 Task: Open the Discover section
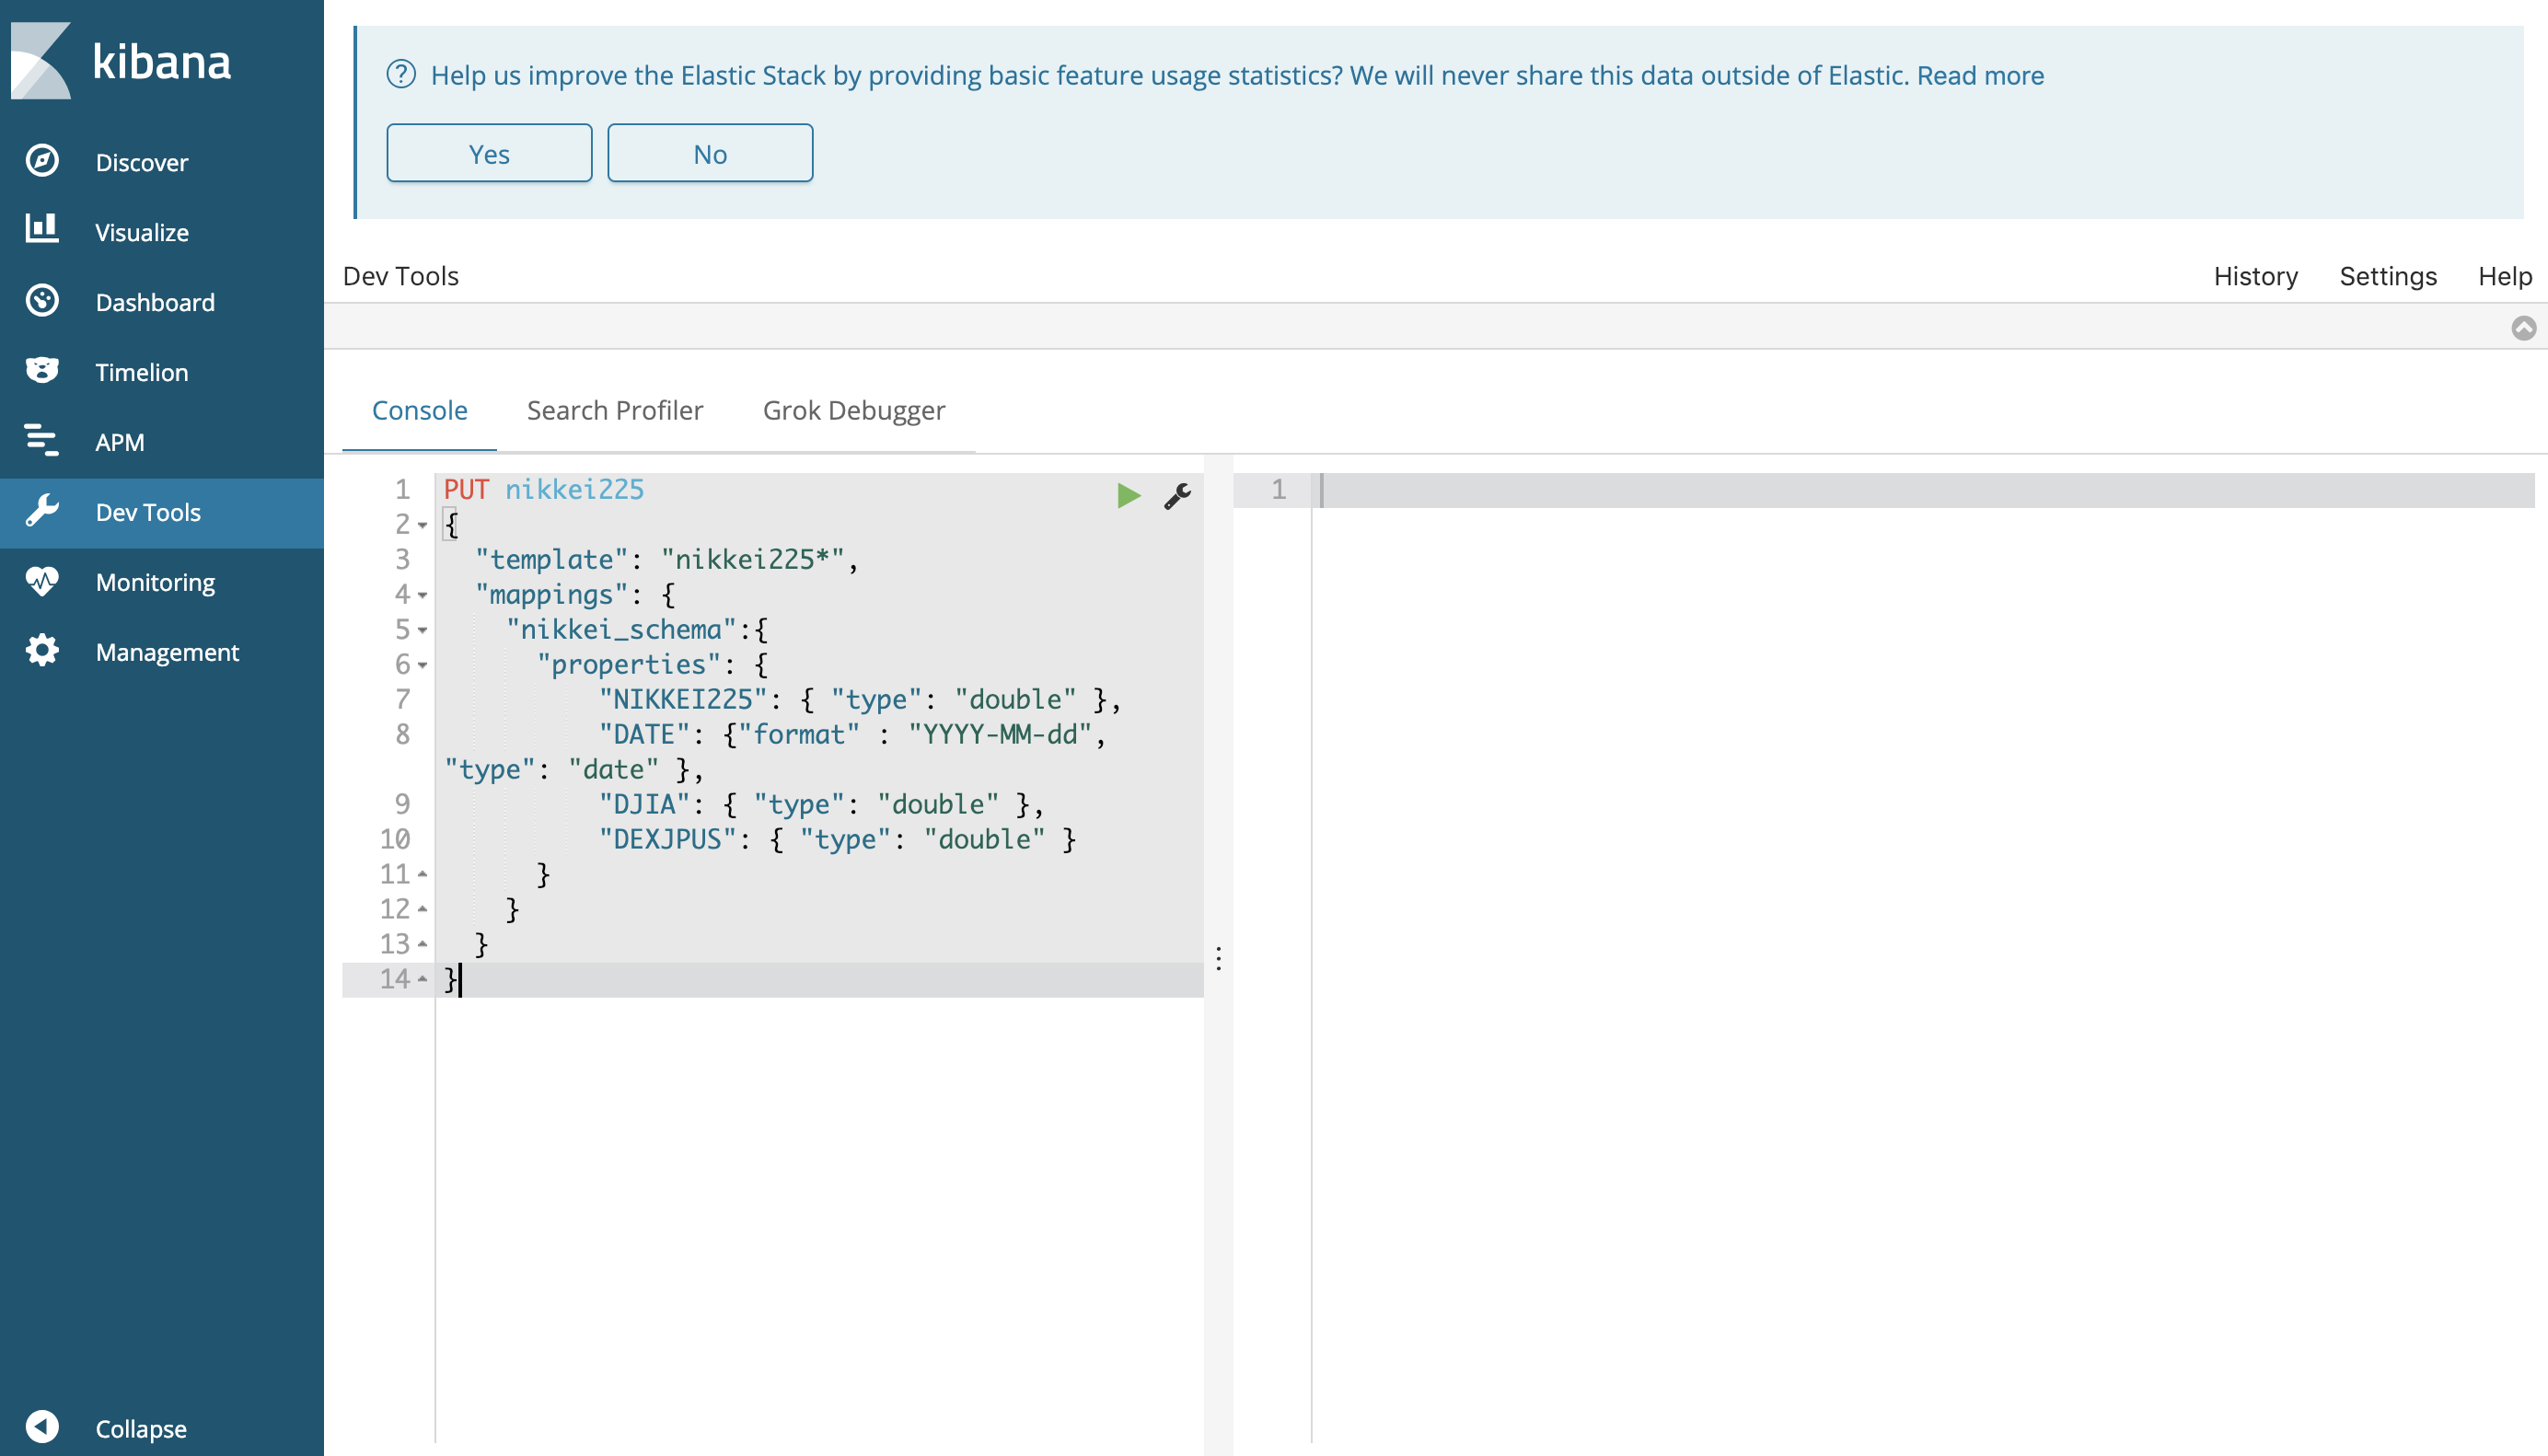[141, 162]
